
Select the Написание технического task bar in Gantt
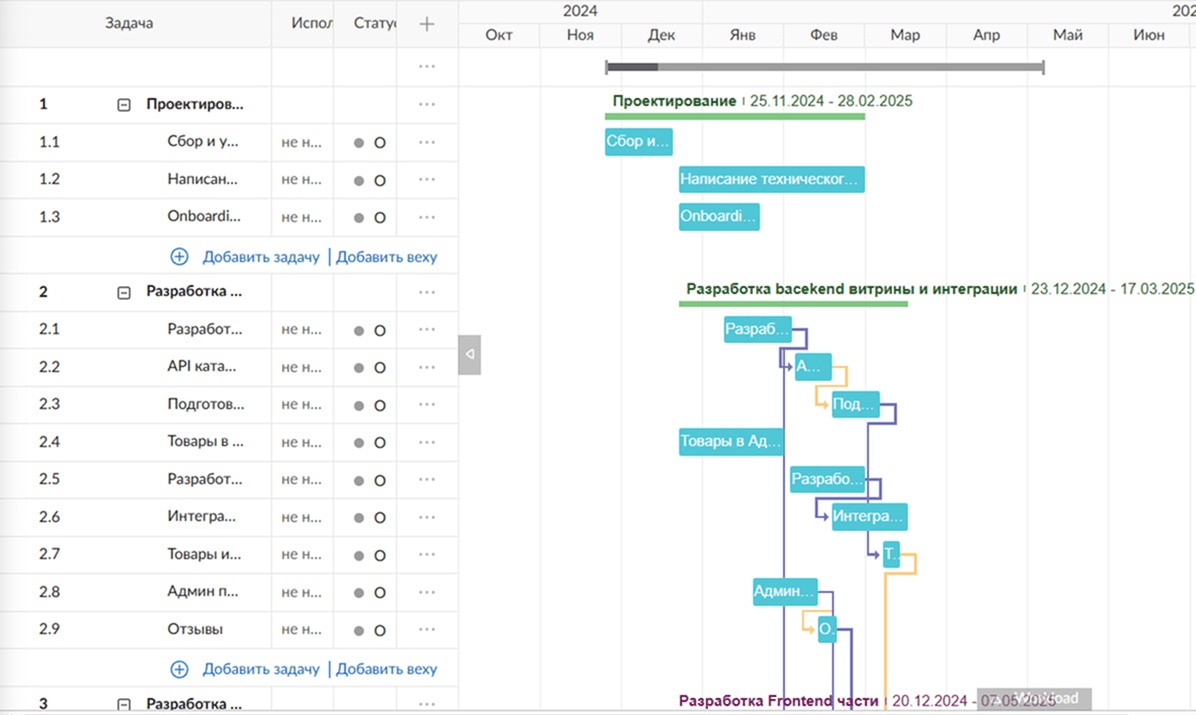click(770, 180)
